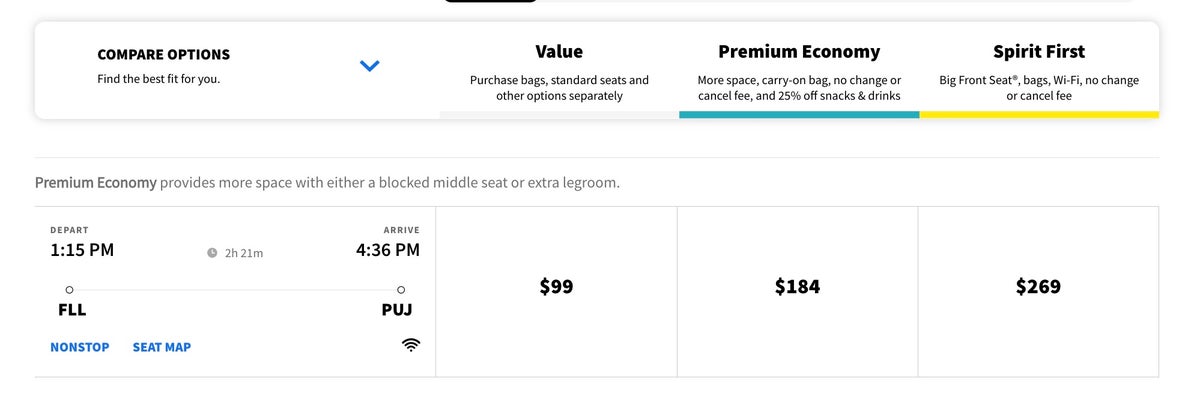Click the Spirit First column header
Viewport: 1200px width, 411px height.
(1039, 52)
